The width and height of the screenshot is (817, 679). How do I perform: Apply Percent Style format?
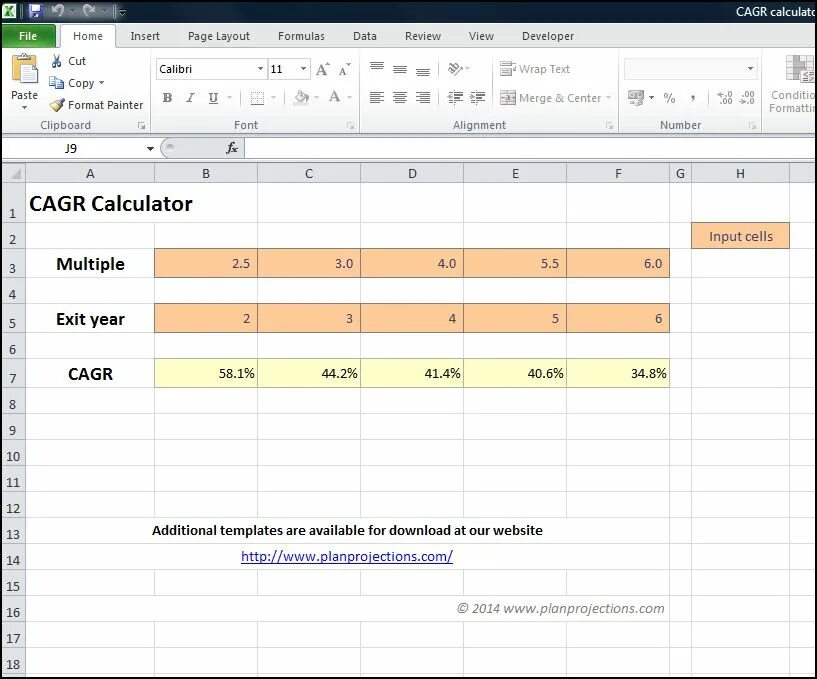point(670,97)
